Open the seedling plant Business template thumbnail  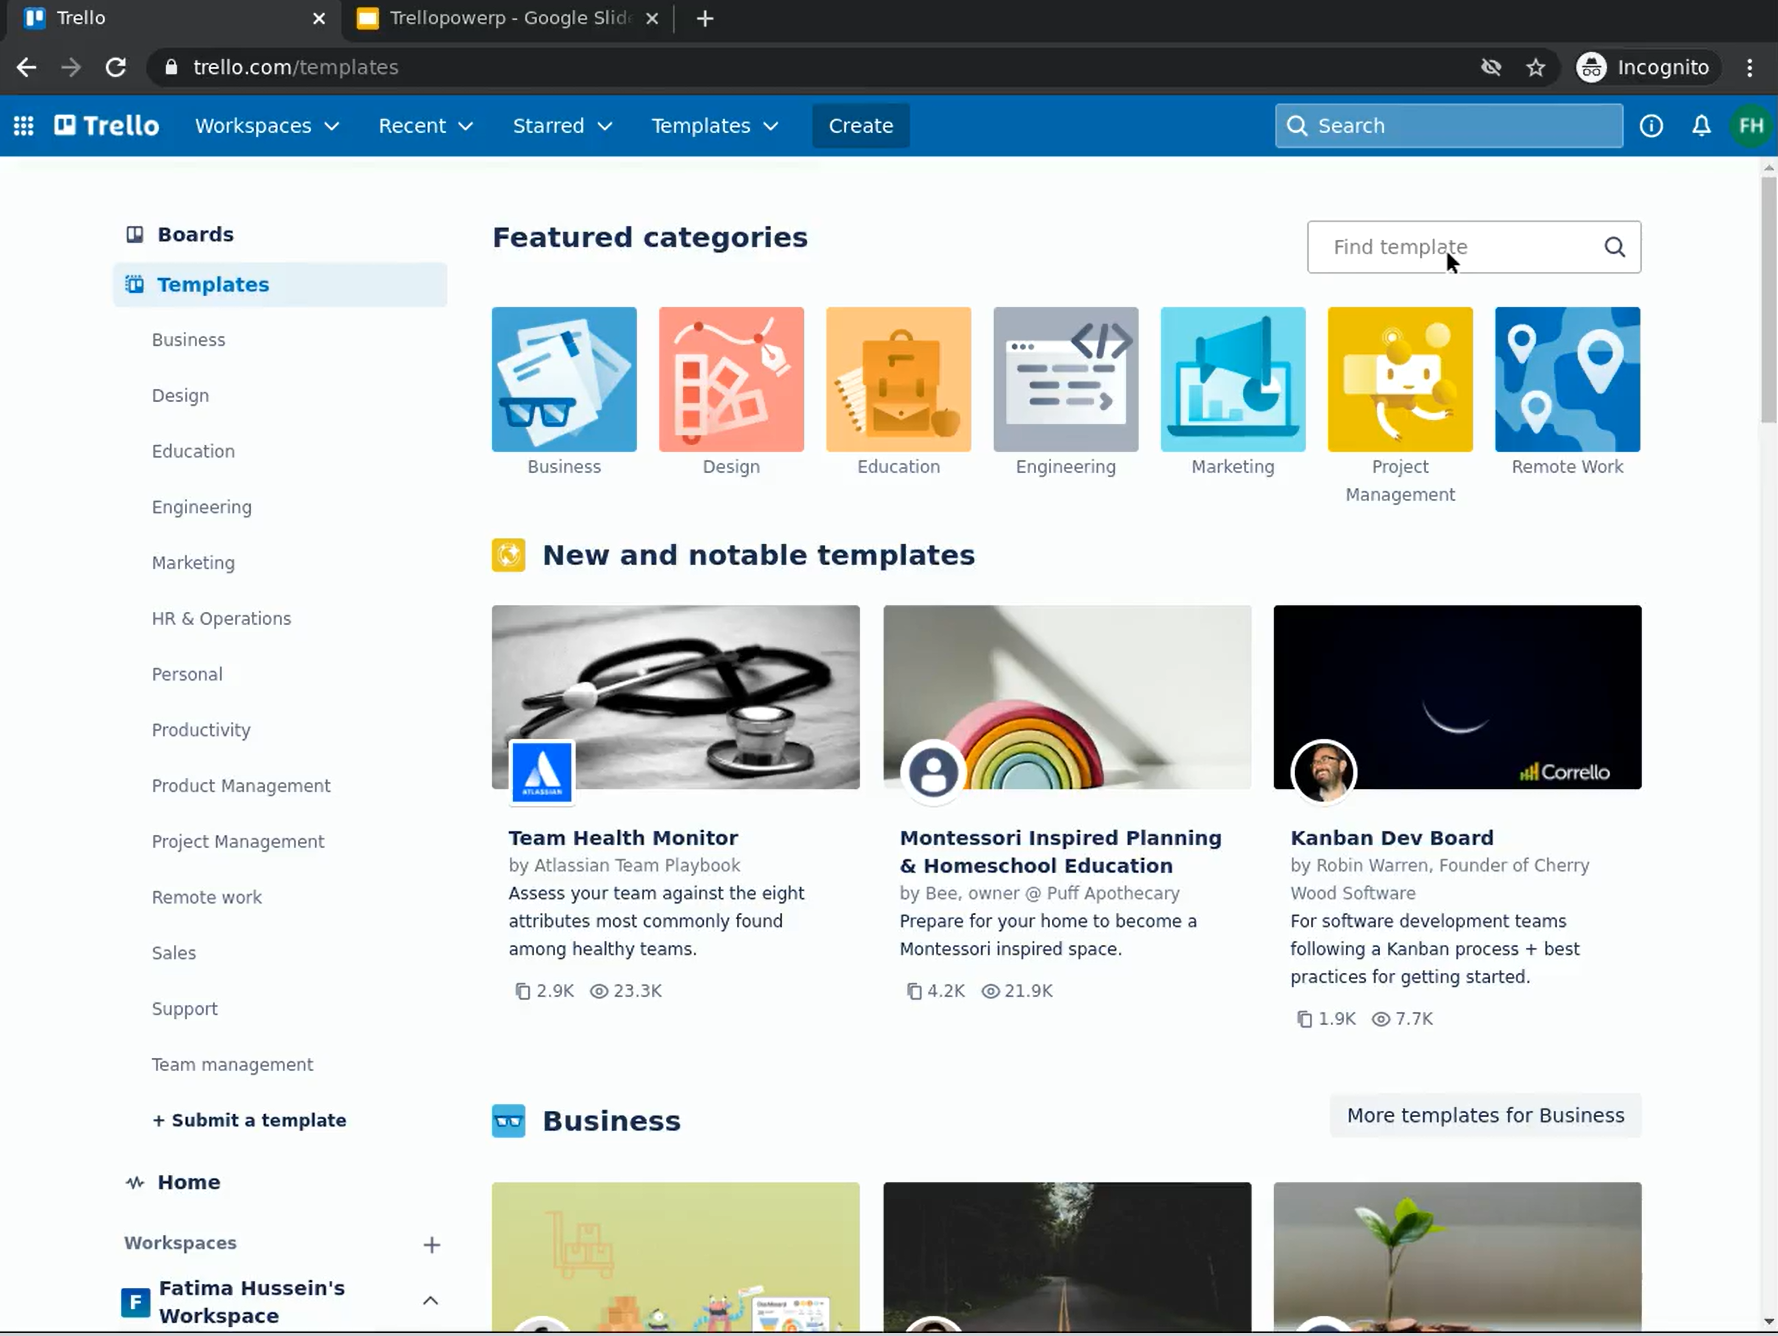click(x=1457, y=1257)
